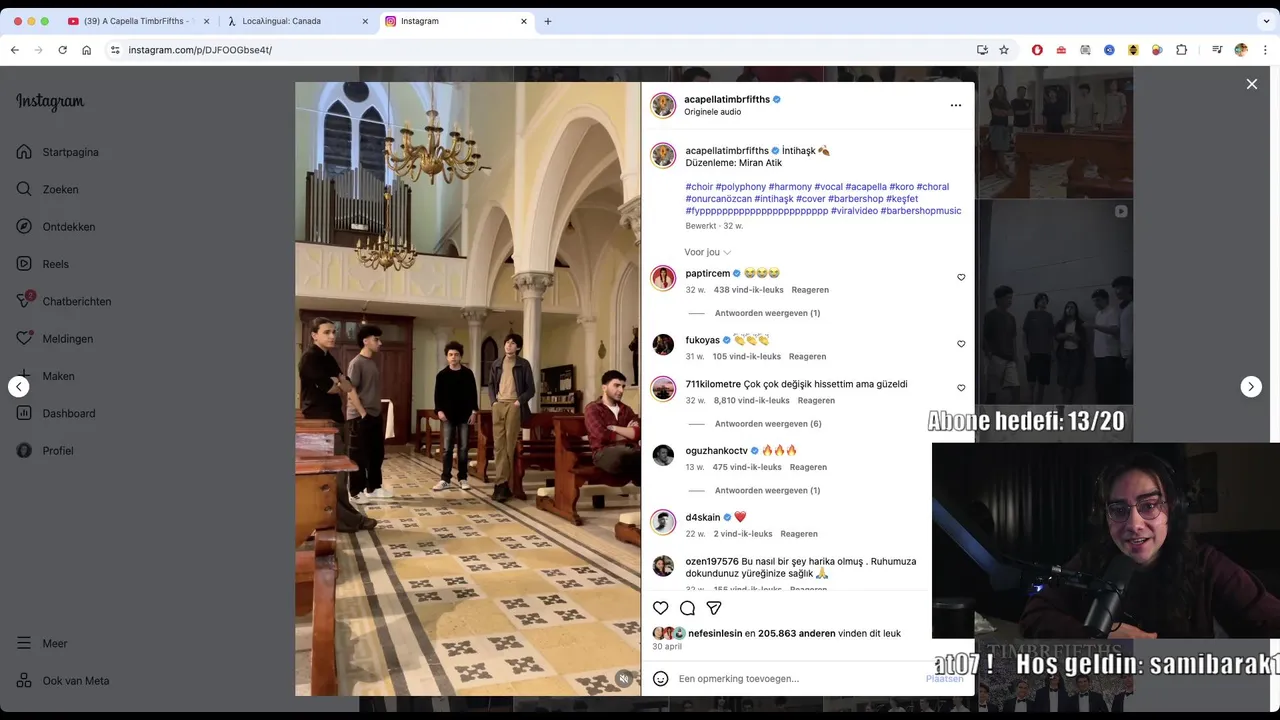Bookmark this page with star icon
Screen dimensions: 1280x720
click(x=1004, y=50)
